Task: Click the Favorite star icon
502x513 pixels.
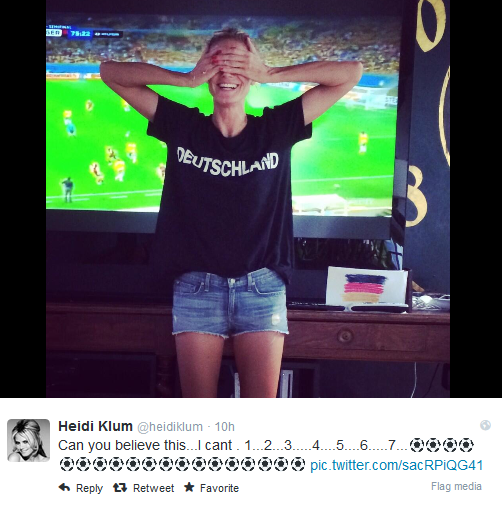Action: click(x=189, y=487)
